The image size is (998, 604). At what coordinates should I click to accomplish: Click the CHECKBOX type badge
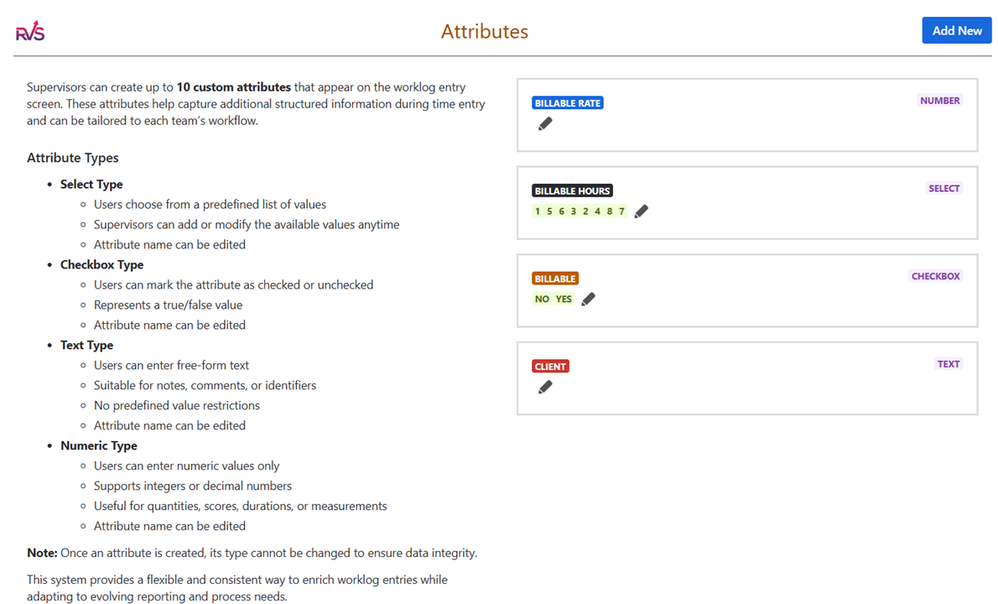pyautogui.click(x=935, y=276)
